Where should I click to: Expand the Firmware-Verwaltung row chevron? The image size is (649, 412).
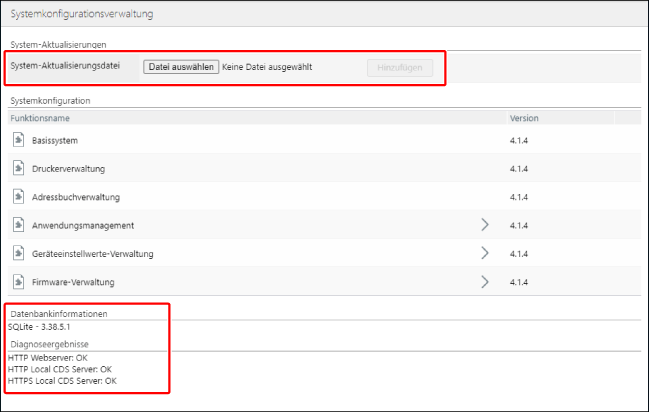(486, 282)
